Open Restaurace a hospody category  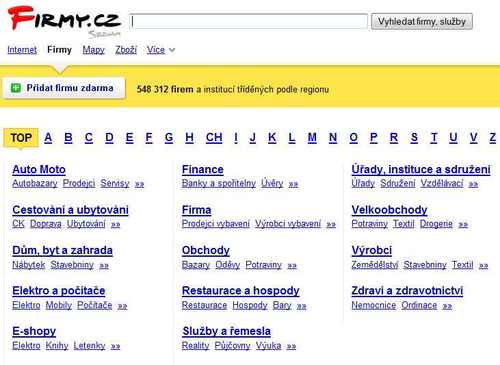[241, 291]
